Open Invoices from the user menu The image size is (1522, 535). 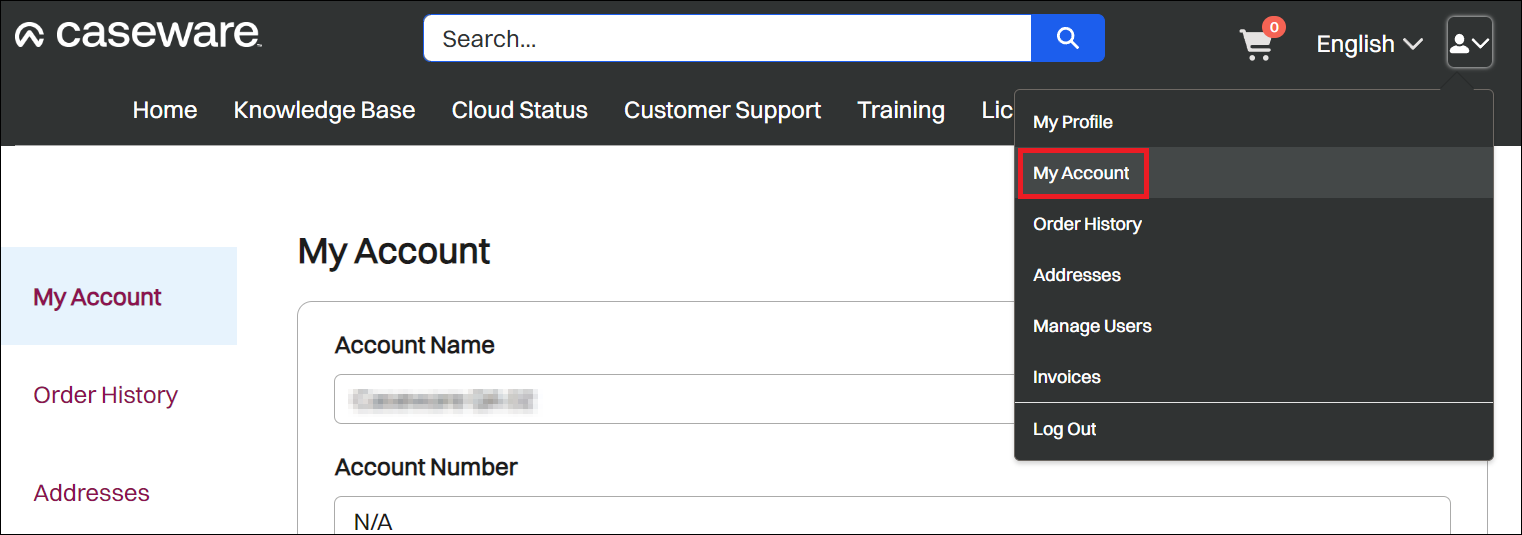pos(1066,377)
